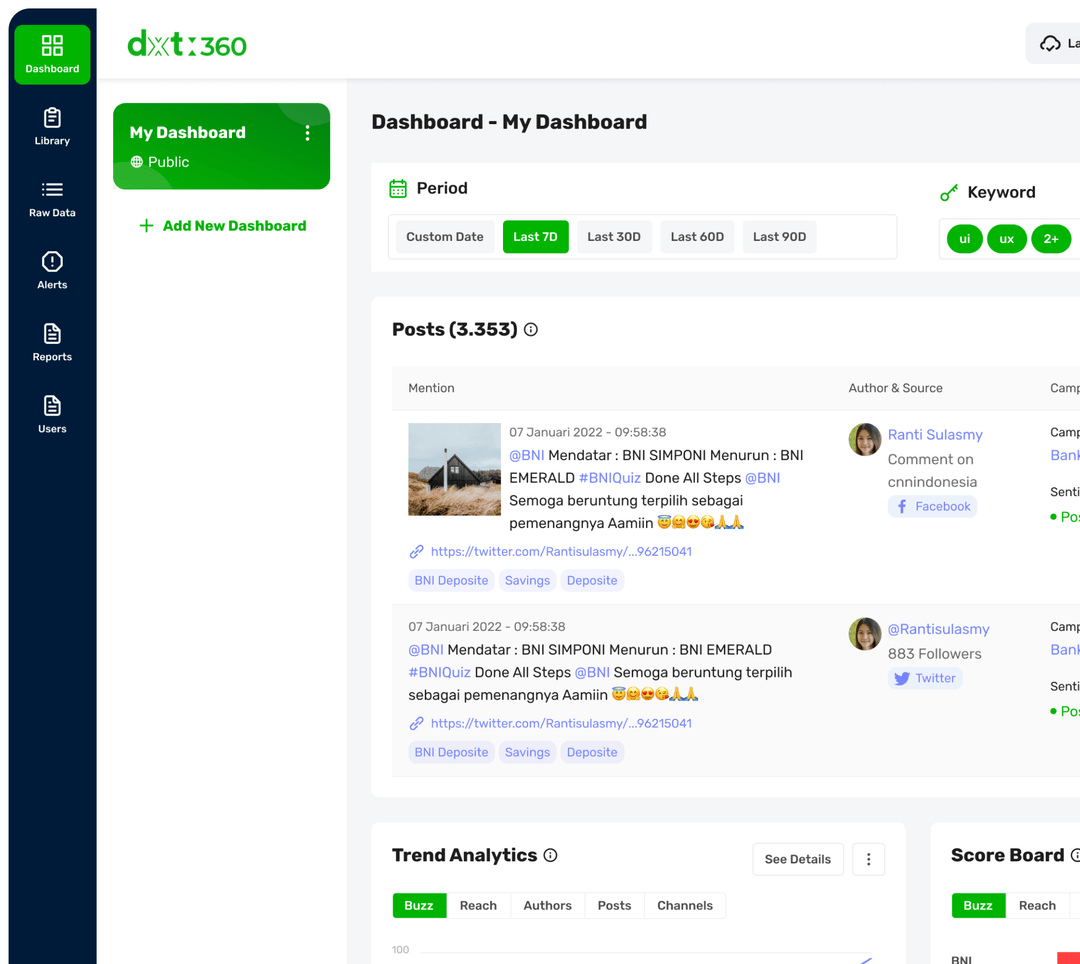Open the My Dashboard options menu
The image size is (1080, 964).
point(308,132)
